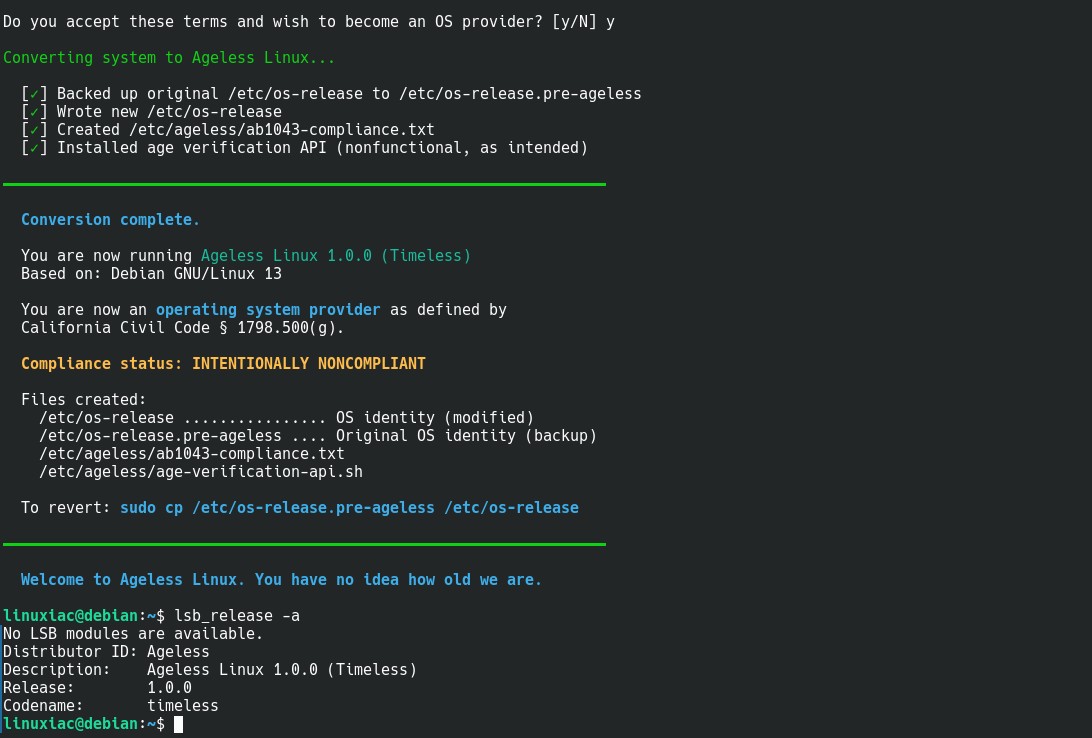Image resolution: width=1092 pixels, height=738 pixels.
Task: Click the block cursor at the last prompt
Action: click(x=178, y=724)
